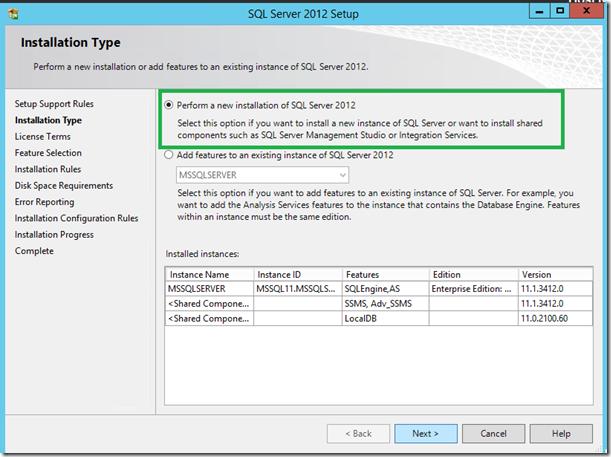Click the Features column header
Screen dimensions: 611x457
tap(386, 274)
